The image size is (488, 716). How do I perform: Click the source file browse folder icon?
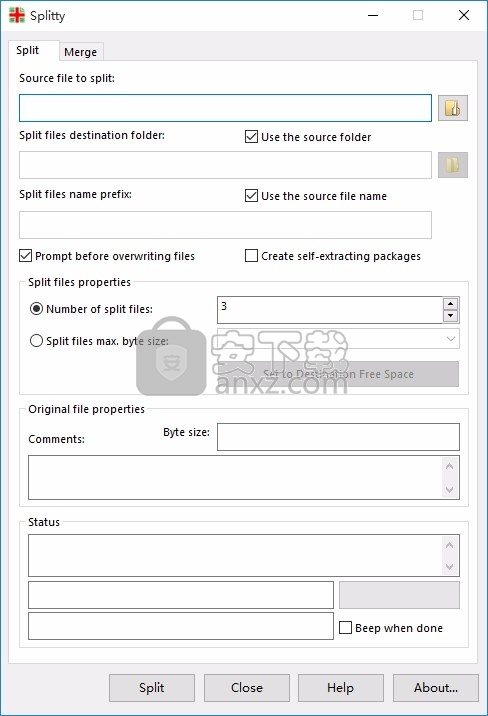click(x=452, y=108)
